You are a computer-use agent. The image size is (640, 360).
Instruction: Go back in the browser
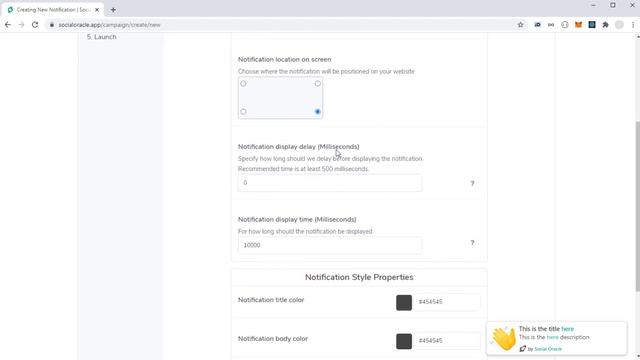(x=8, y=25)
